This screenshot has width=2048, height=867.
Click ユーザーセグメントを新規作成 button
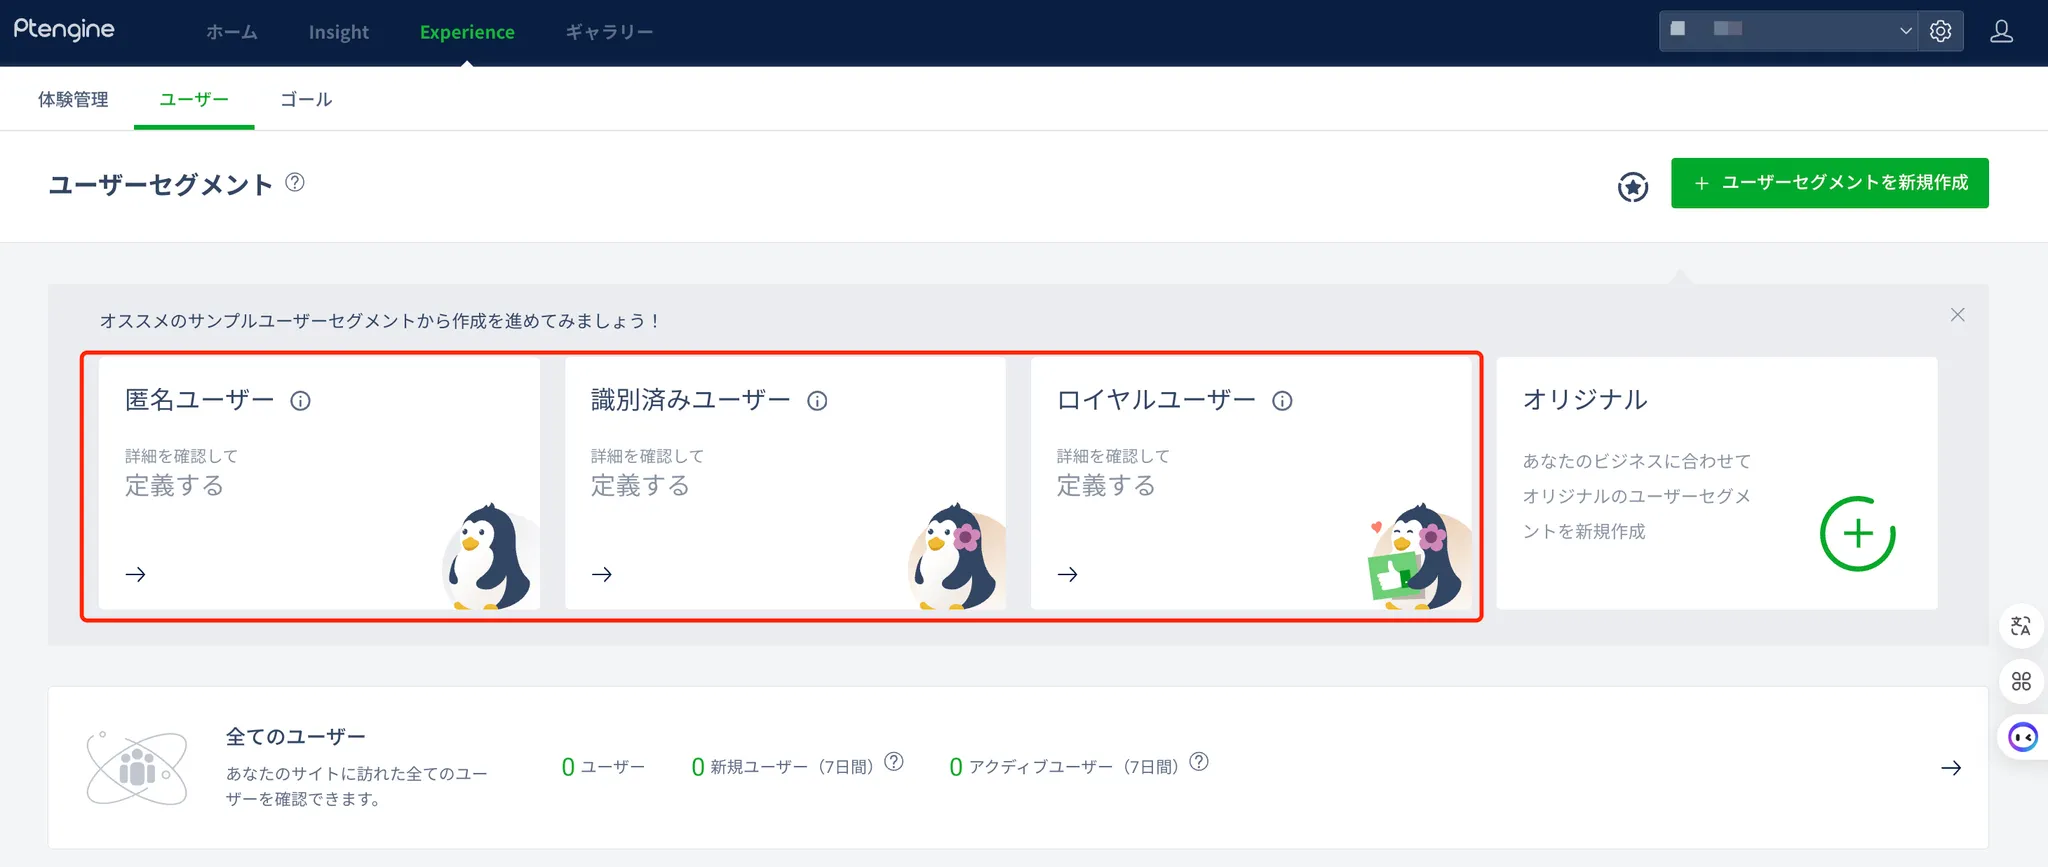tap(1829, 183)
